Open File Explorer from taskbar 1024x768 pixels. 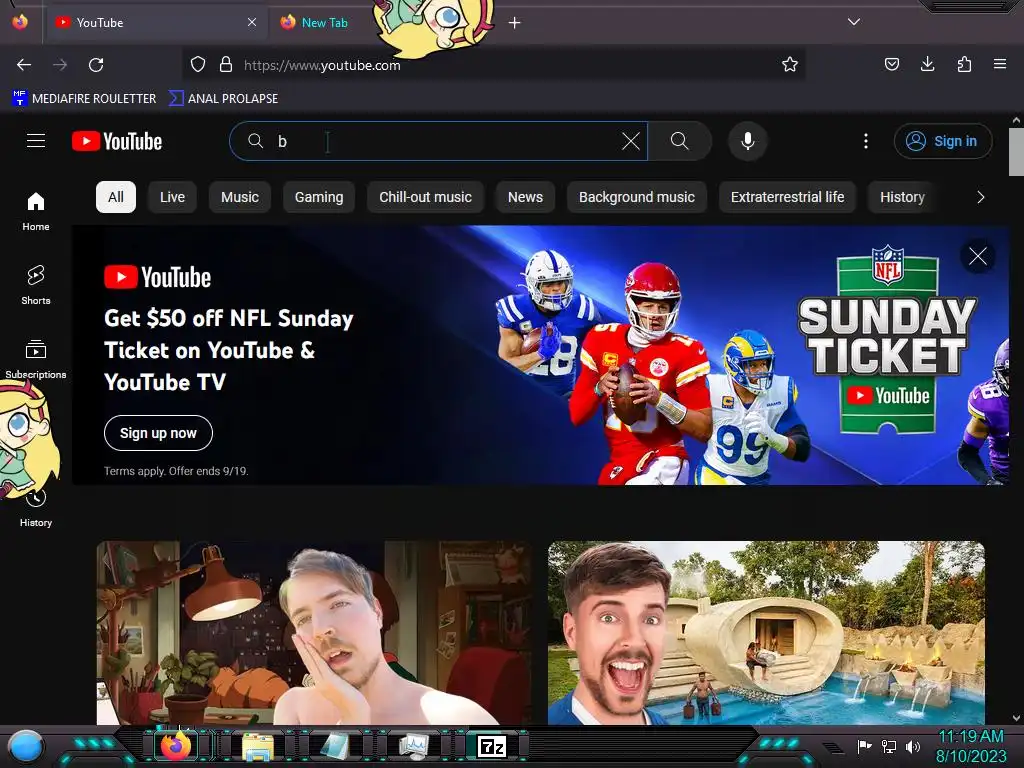click(257, 746)
